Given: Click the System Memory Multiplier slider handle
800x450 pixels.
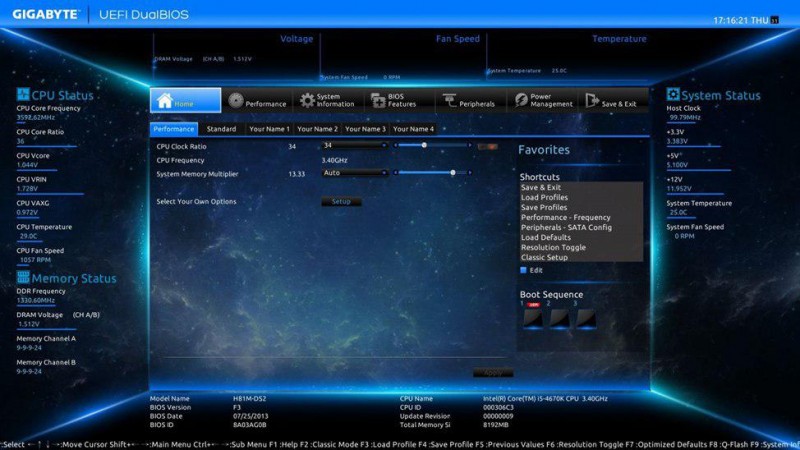Looking at the screenshot, I should point(453,173).
